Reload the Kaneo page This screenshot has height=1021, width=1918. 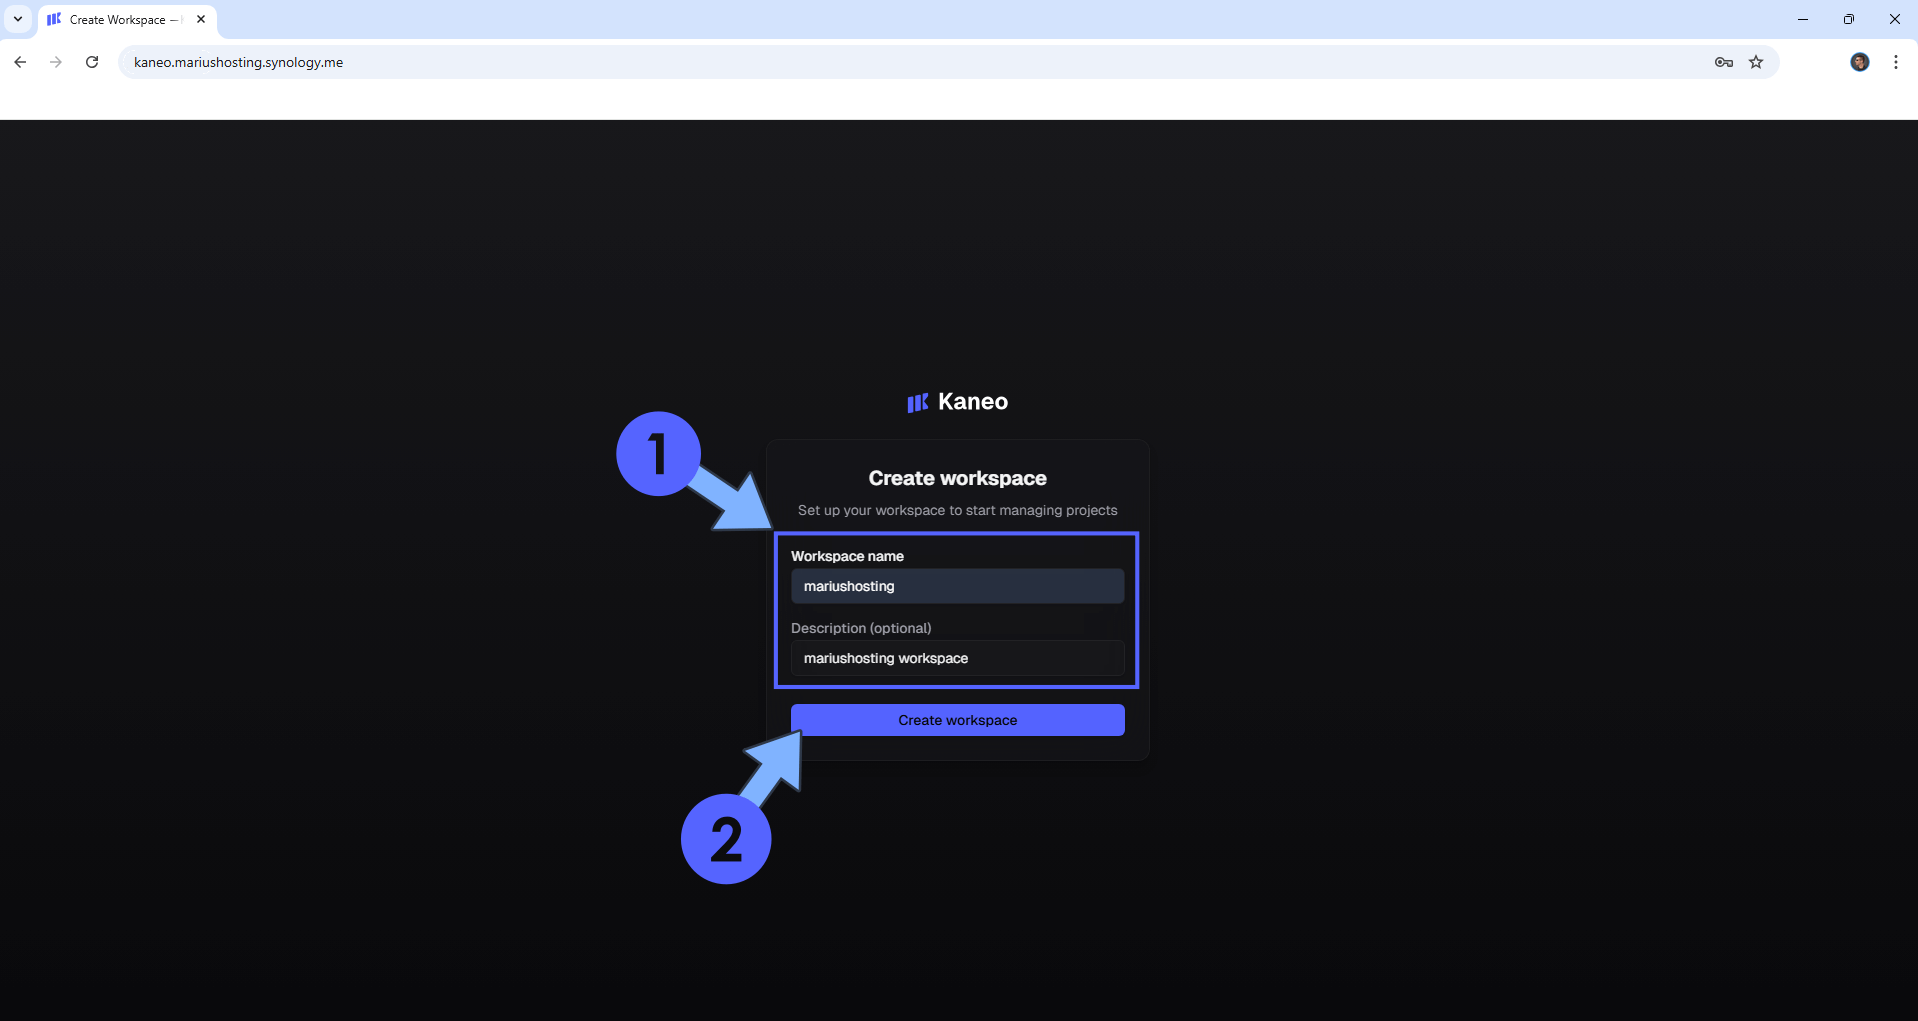pyautogui.click(x=92, y=62)
